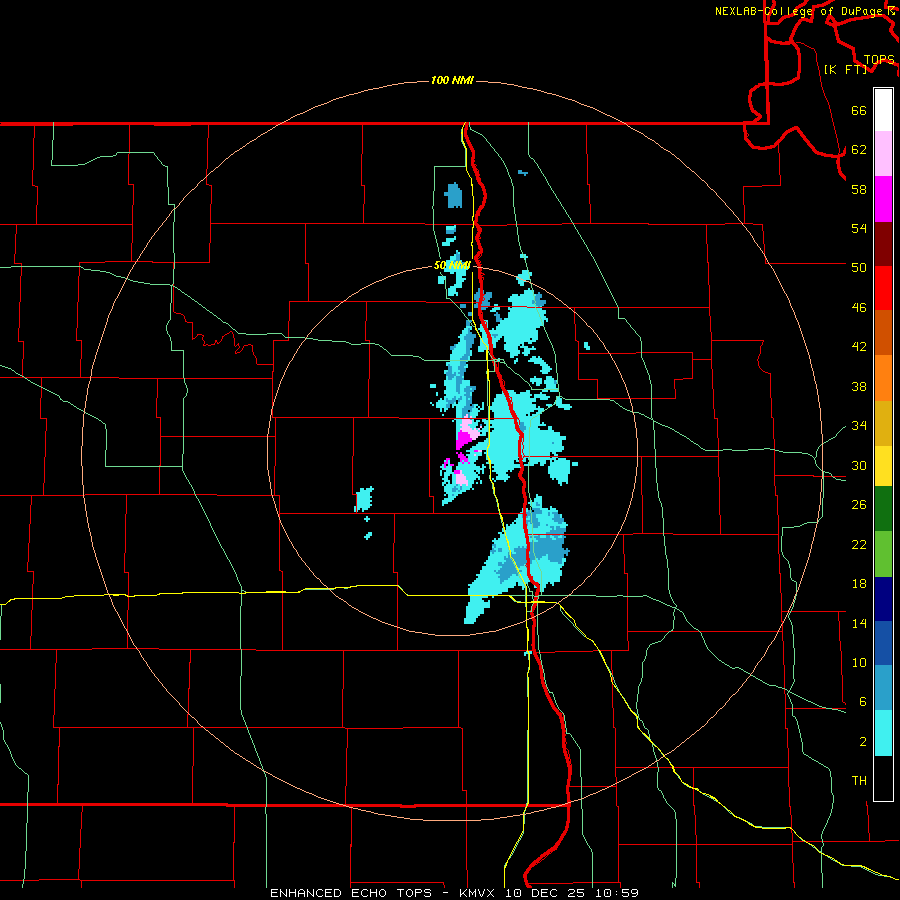Click the TH threshold label
Image resolution: width=900 pixels, height=900 pixels.
click(859, 781)
